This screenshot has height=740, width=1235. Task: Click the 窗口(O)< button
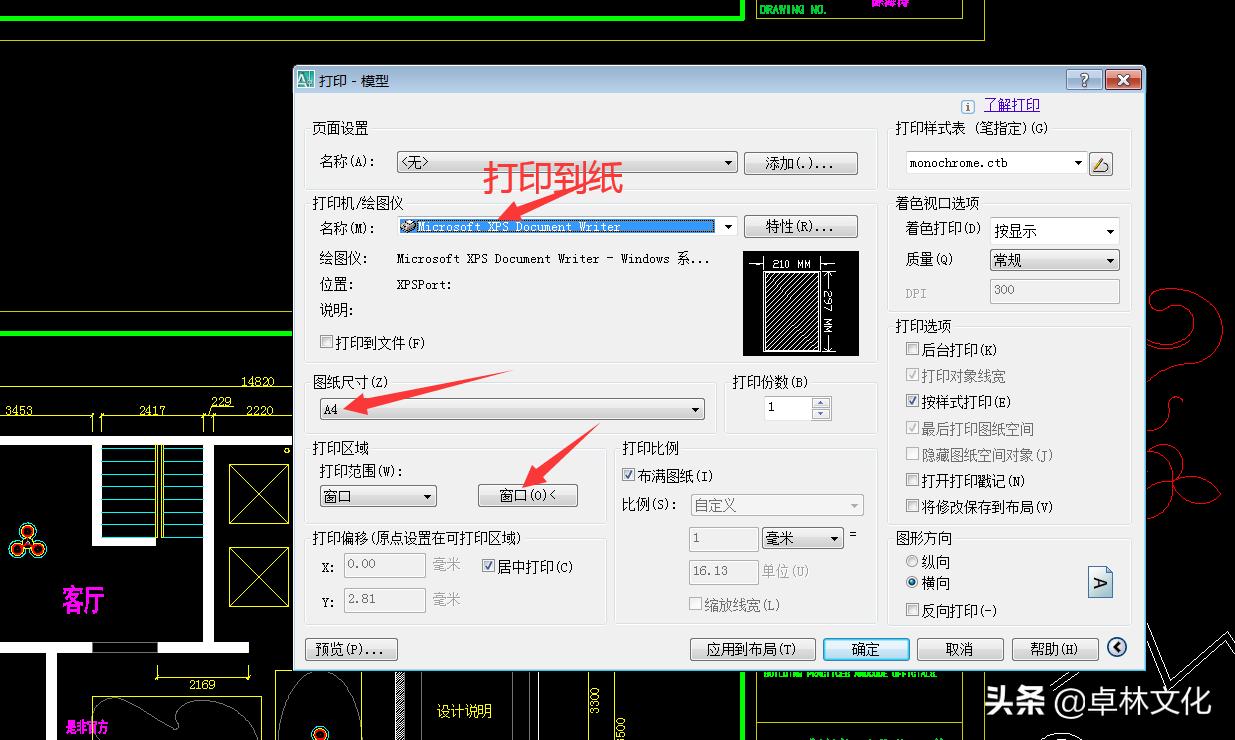[528, 495]
